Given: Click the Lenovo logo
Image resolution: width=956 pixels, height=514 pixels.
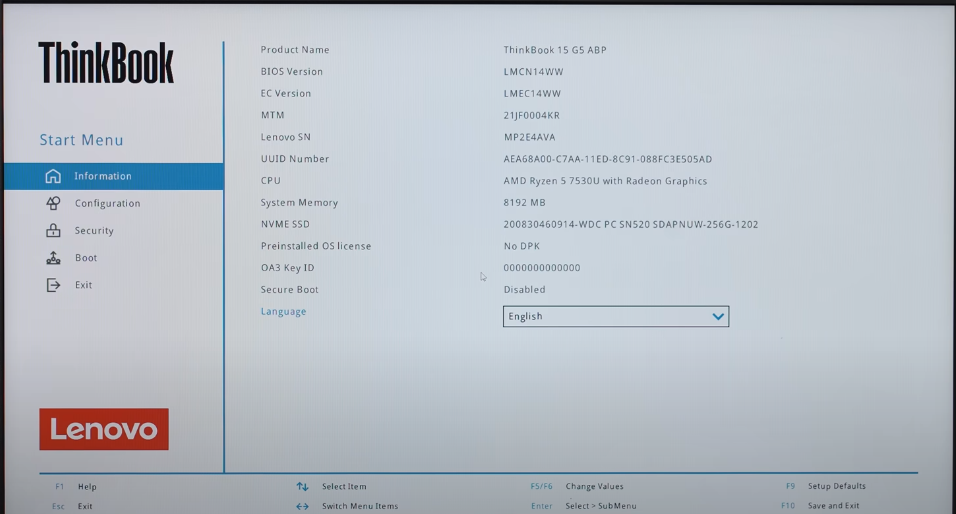Looking at the screenshot, I should [104, 429].
